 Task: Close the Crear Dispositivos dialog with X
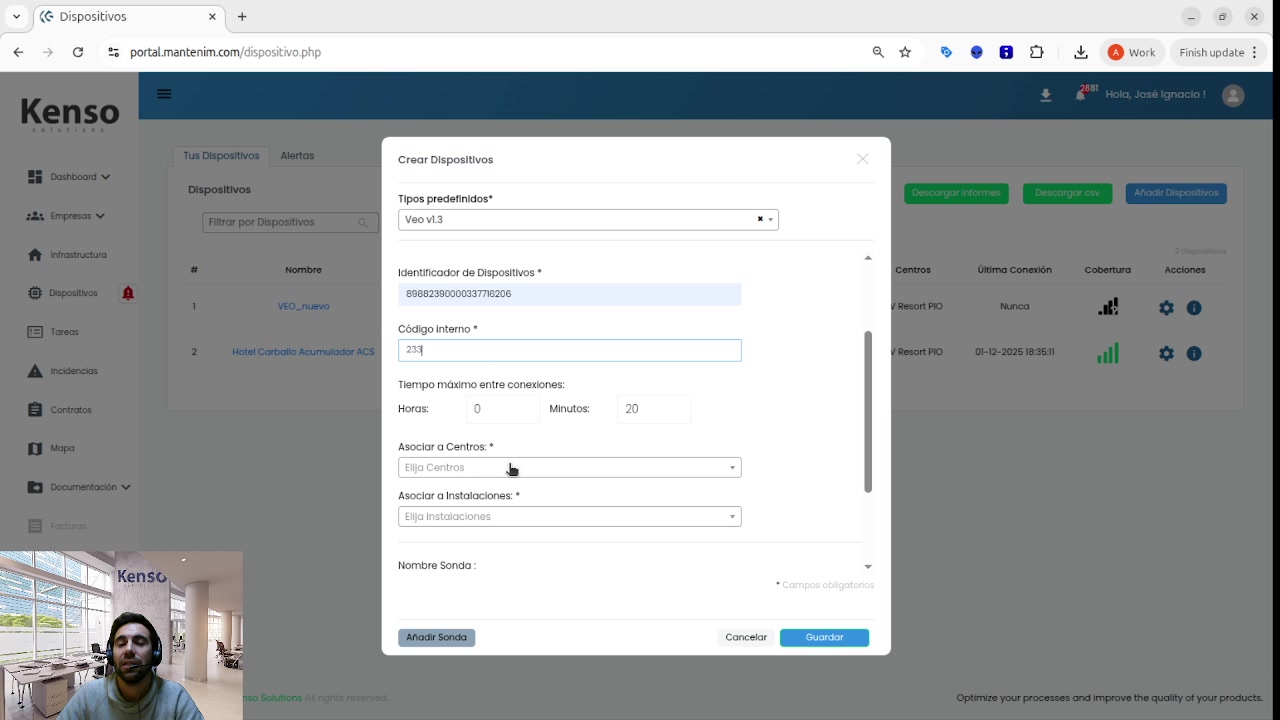[862, 159]
